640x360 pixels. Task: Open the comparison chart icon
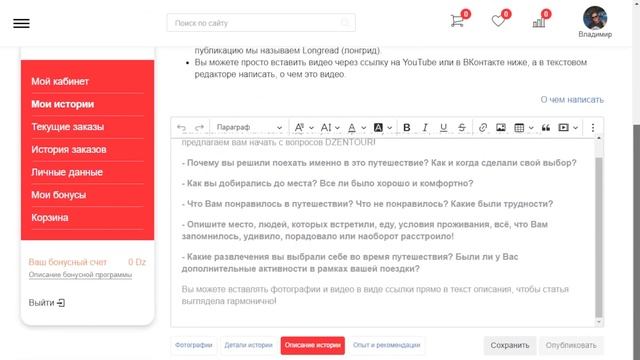pos(539,22)
